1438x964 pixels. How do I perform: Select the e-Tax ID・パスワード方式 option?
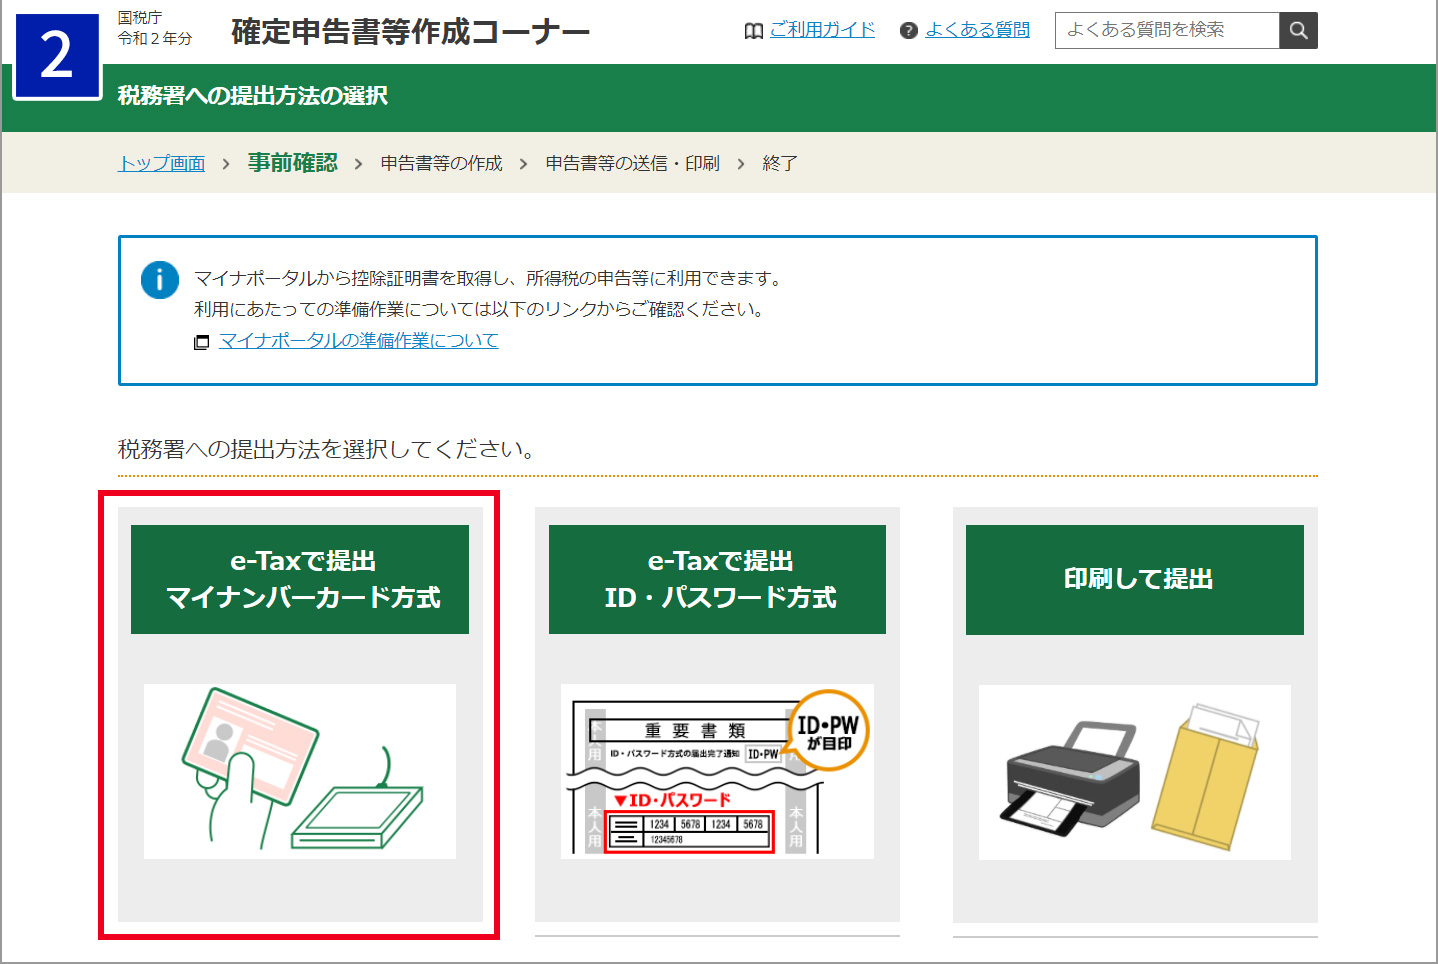(716, 580)
